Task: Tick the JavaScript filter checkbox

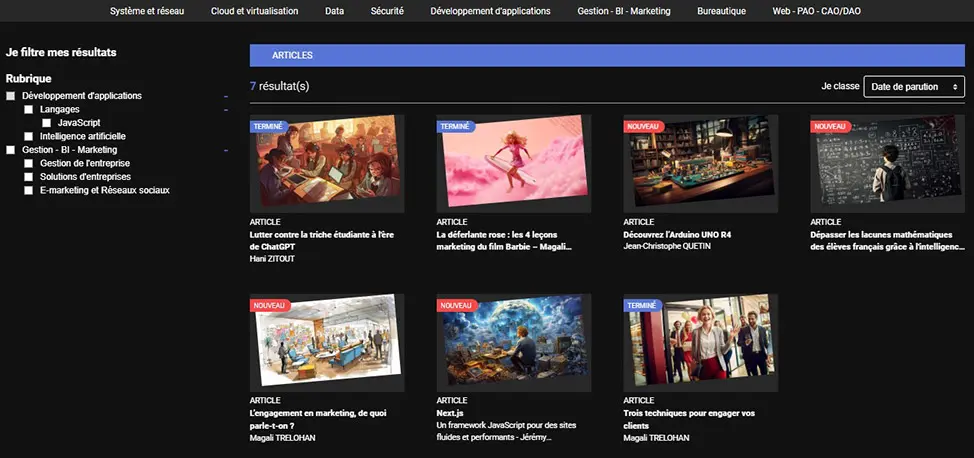Action: (47, 123)
